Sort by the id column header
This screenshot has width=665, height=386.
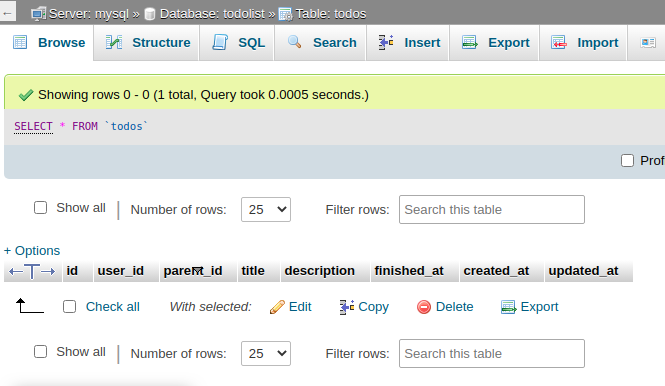pos(72,271)
